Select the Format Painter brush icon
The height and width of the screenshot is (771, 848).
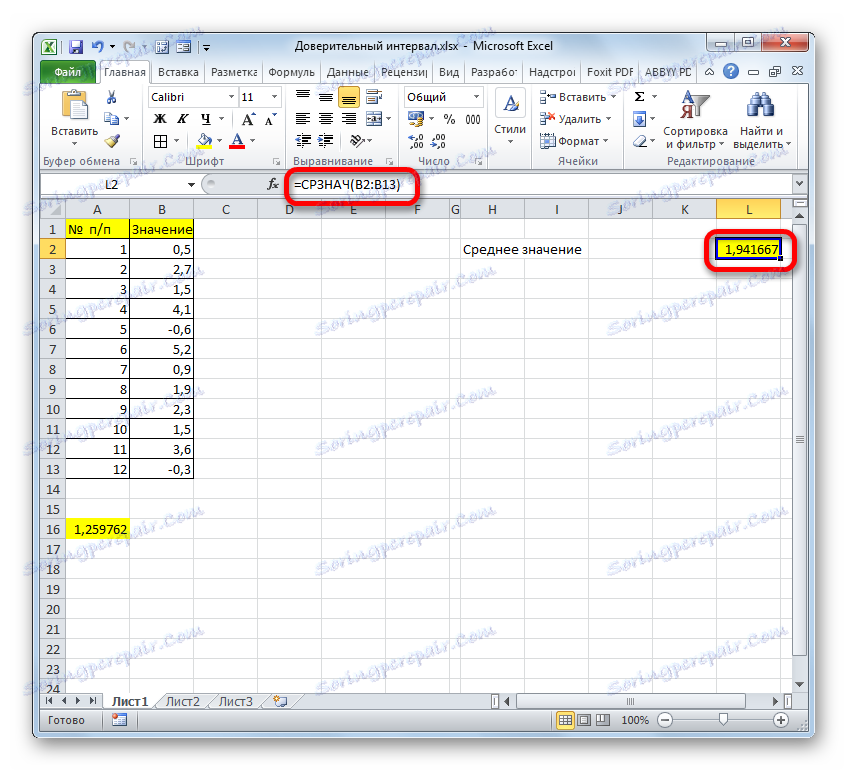tap(111, 141)
